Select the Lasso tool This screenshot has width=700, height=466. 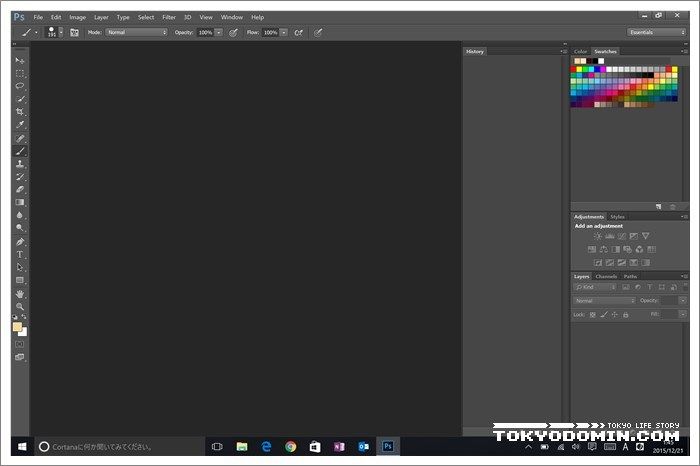pyautogui.click(x=20, y=86)
